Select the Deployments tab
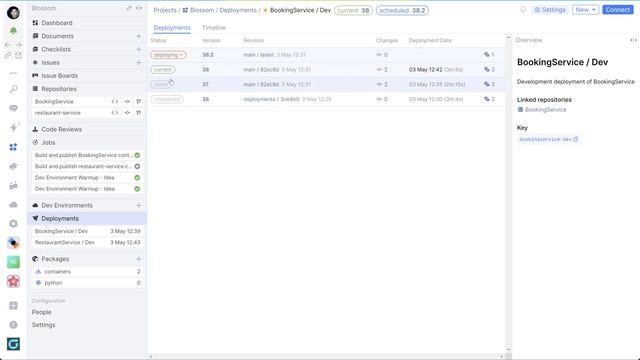The image size is (640, 360). click(172, 28)
